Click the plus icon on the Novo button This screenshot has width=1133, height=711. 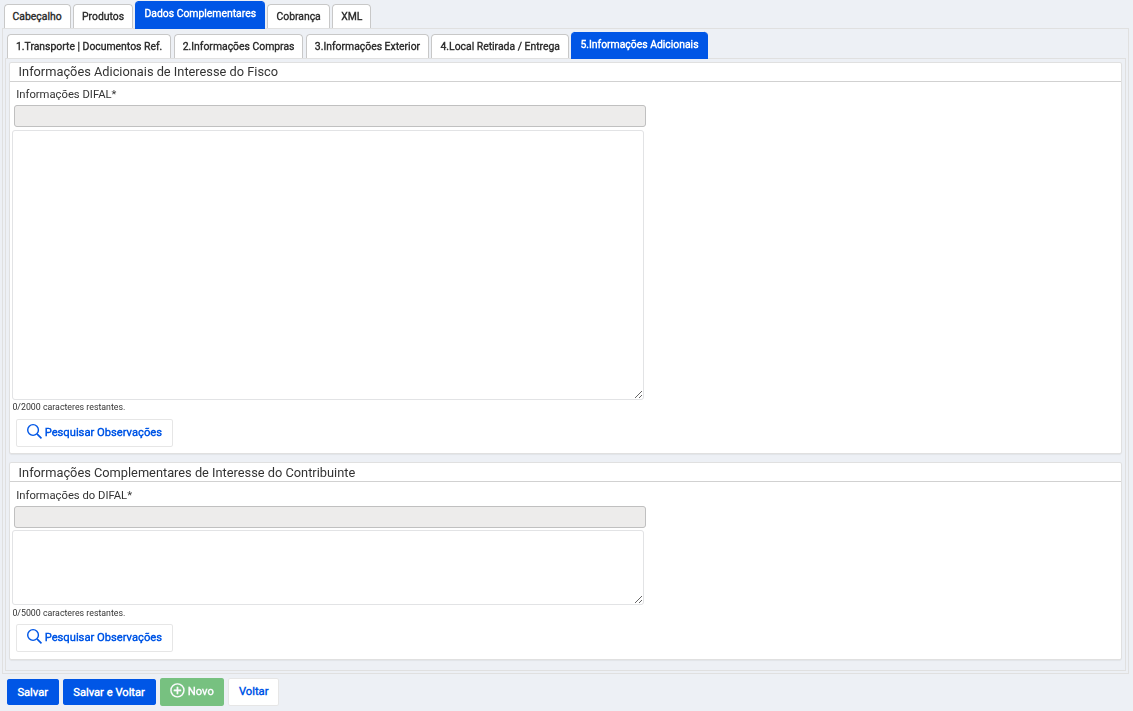tap(177, 691)
